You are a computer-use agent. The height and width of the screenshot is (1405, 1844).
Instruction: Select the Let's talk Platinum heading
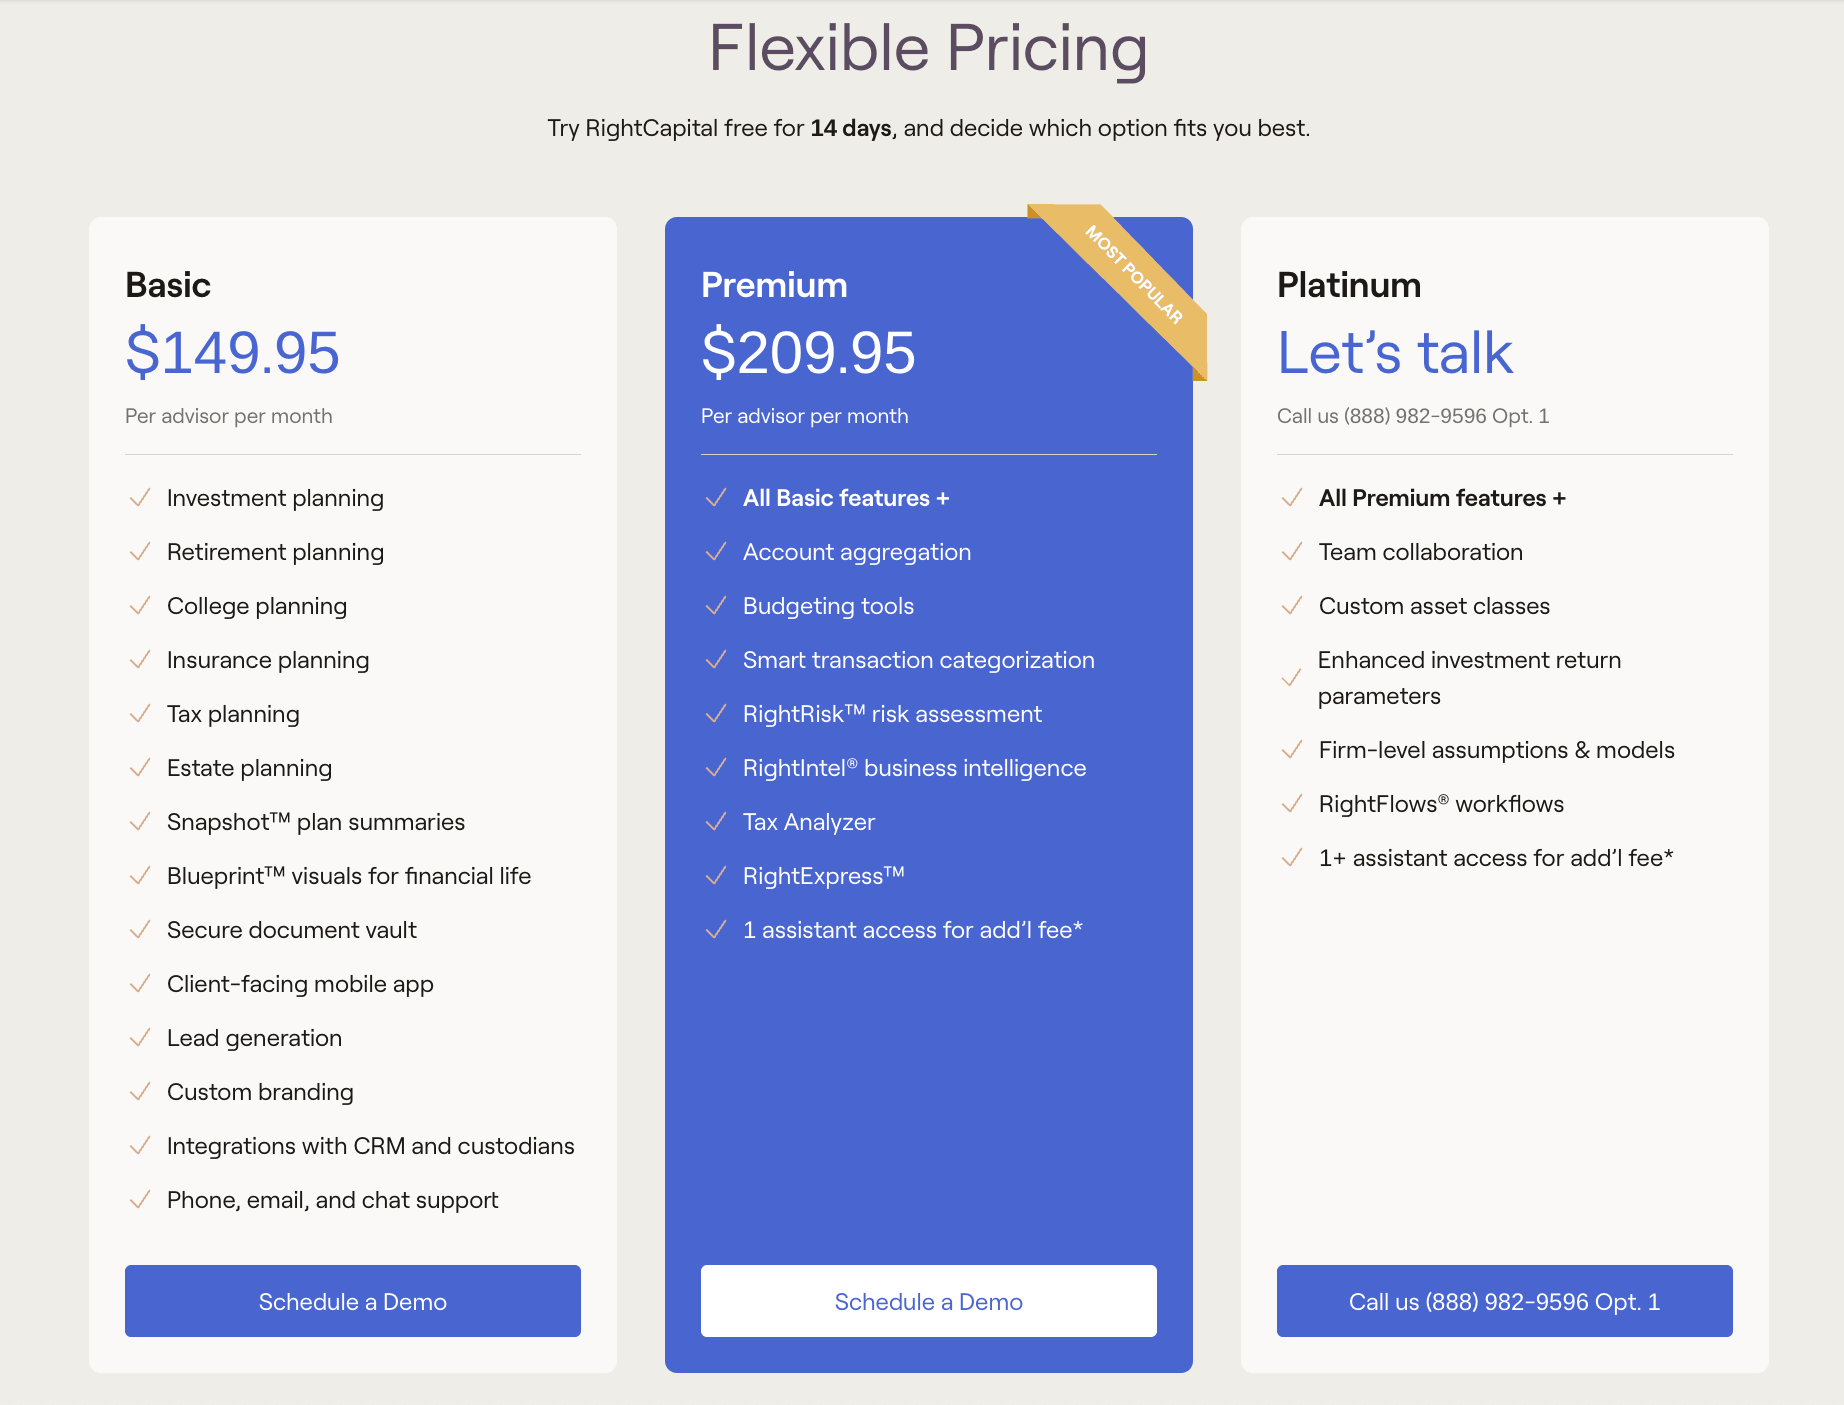click(1395, 352)
